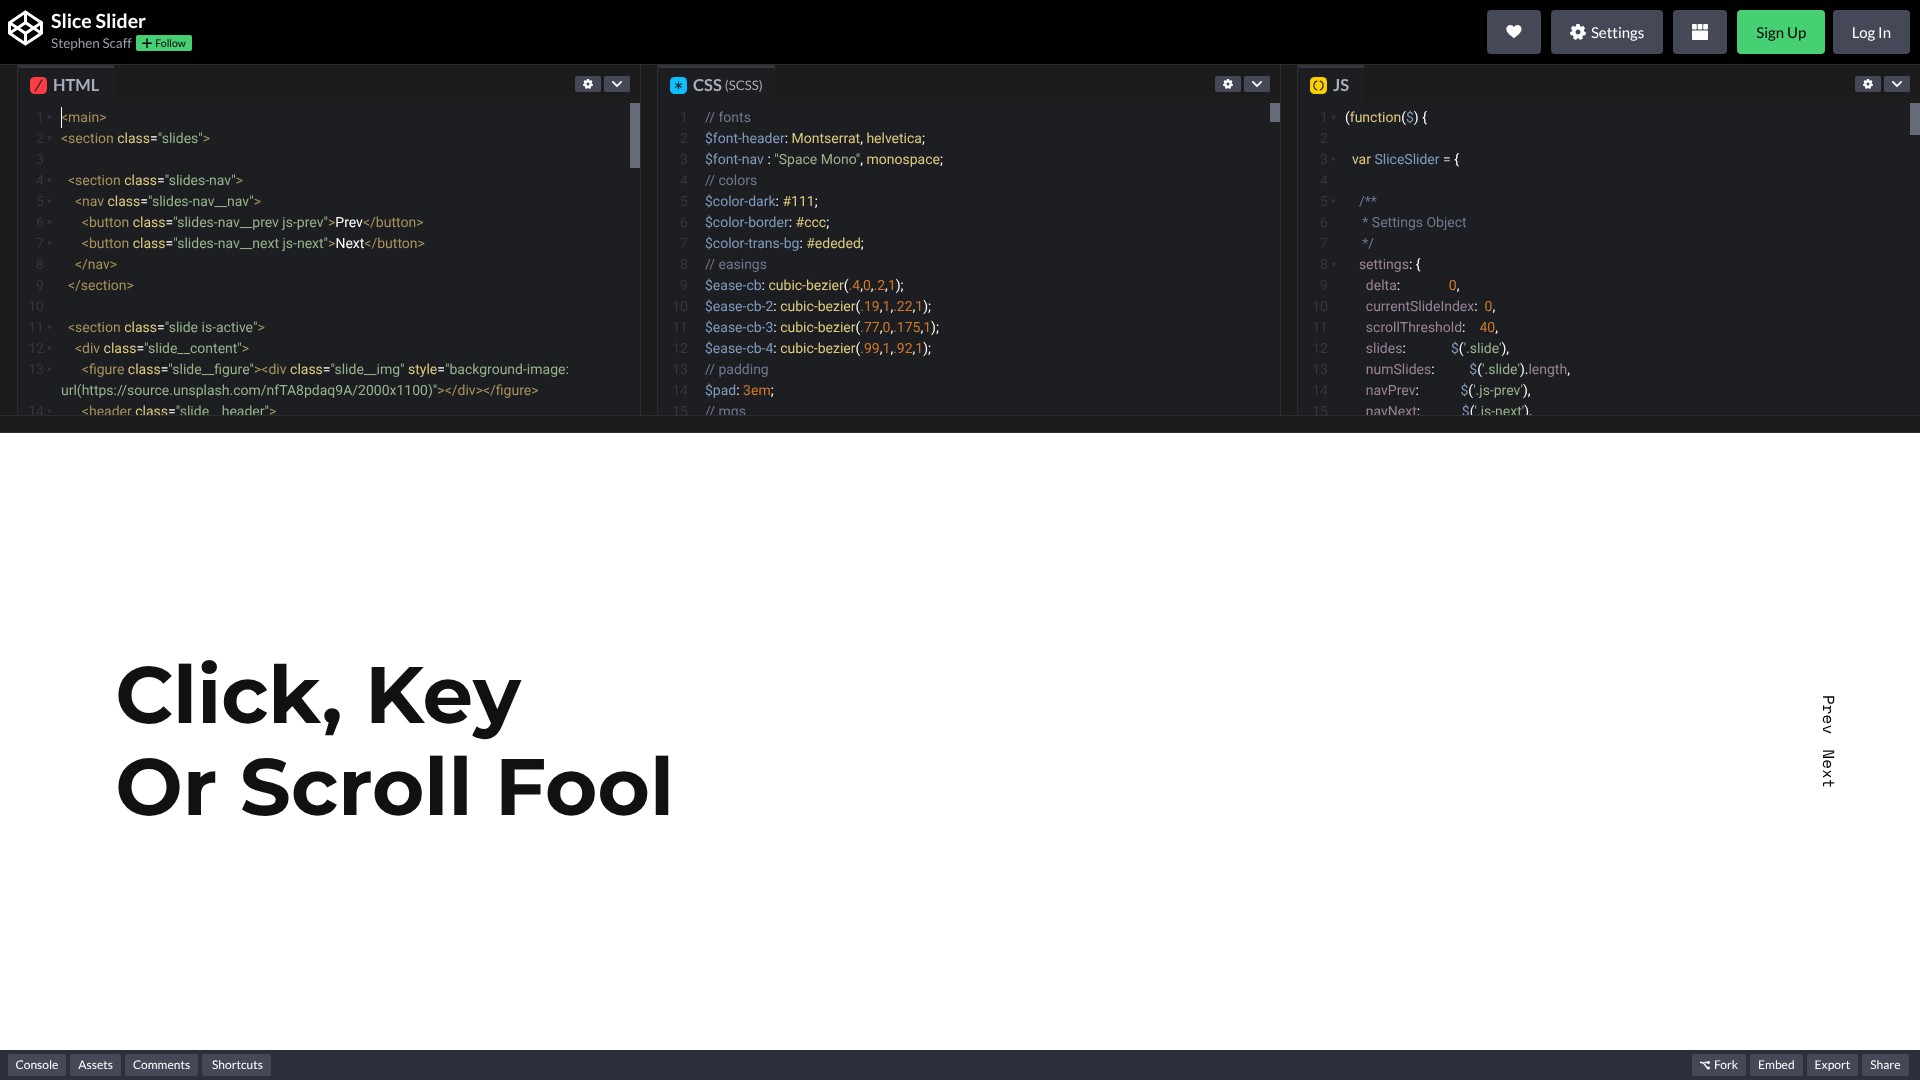This screenshot has width=1920, height=1080.
Task: Click the vertical Next slide button
Action: 1827,768
